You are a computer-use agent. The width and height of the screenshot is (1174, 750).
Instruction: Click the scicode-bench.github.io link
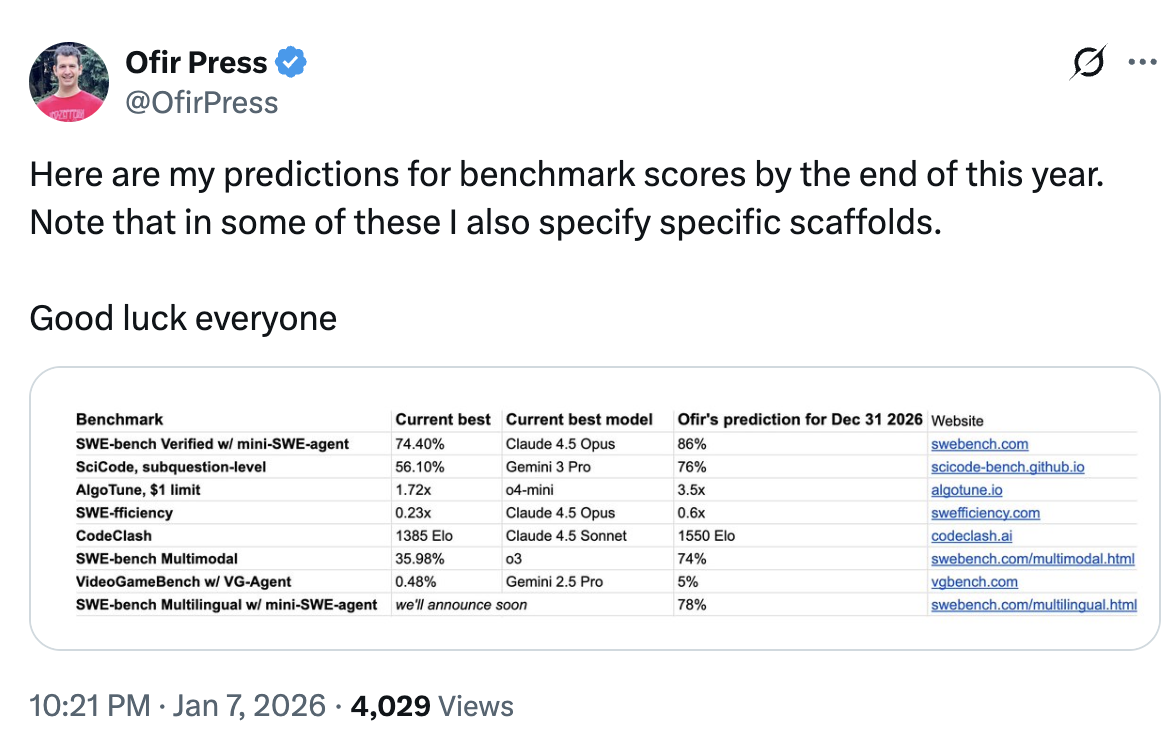[x=1007, y=467]
